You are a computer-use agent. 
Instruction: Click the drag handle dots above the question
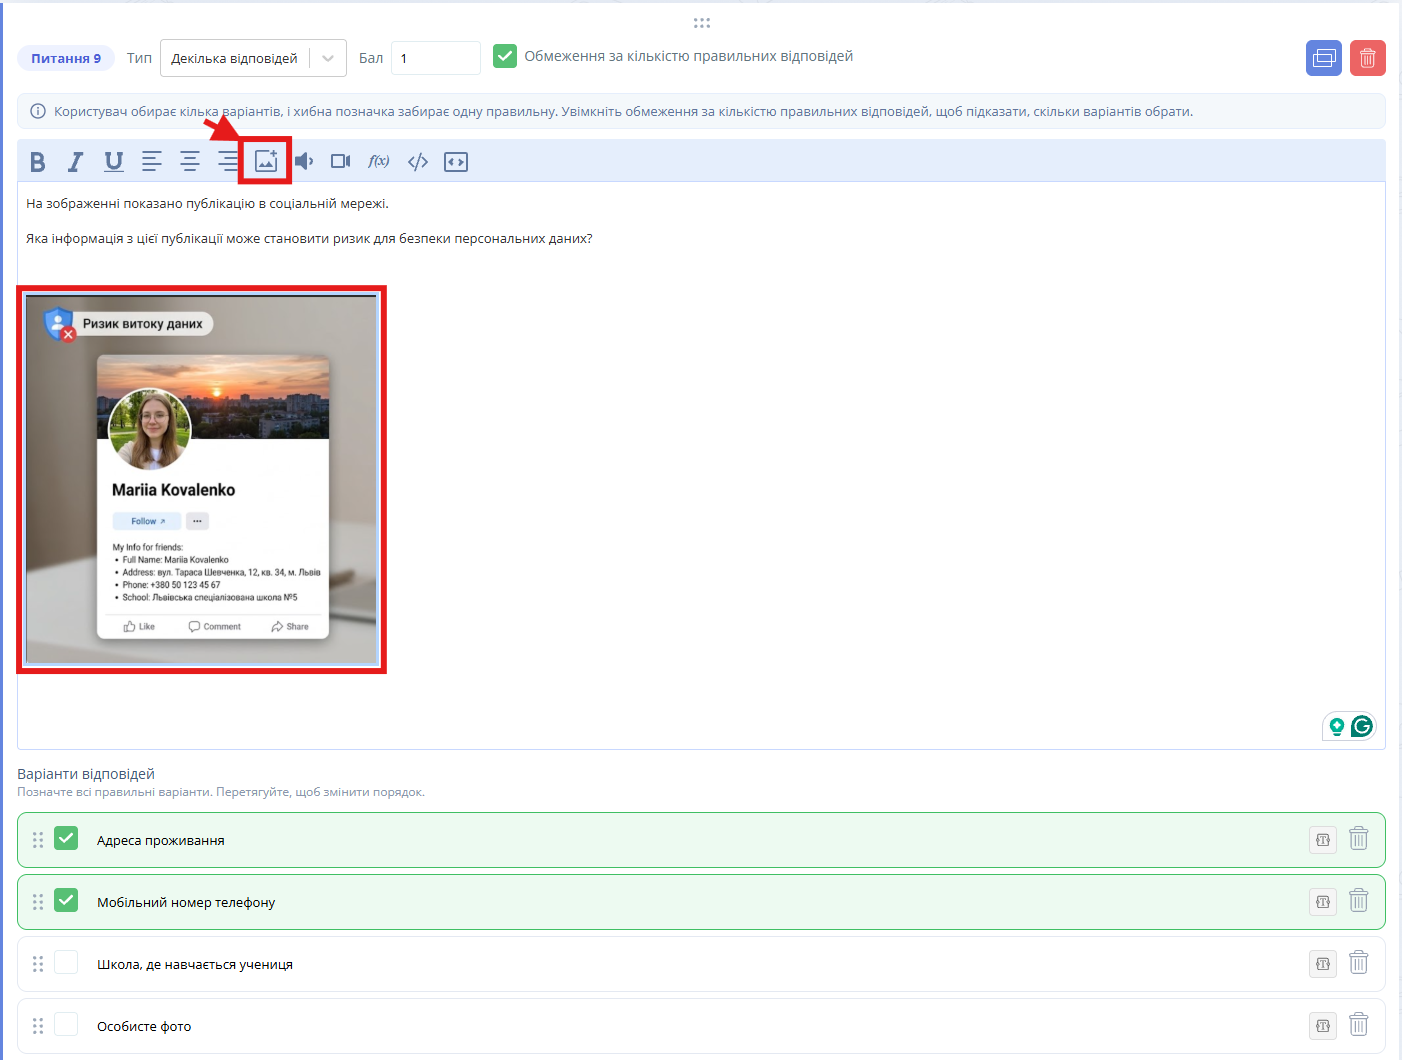click(702, 22)
